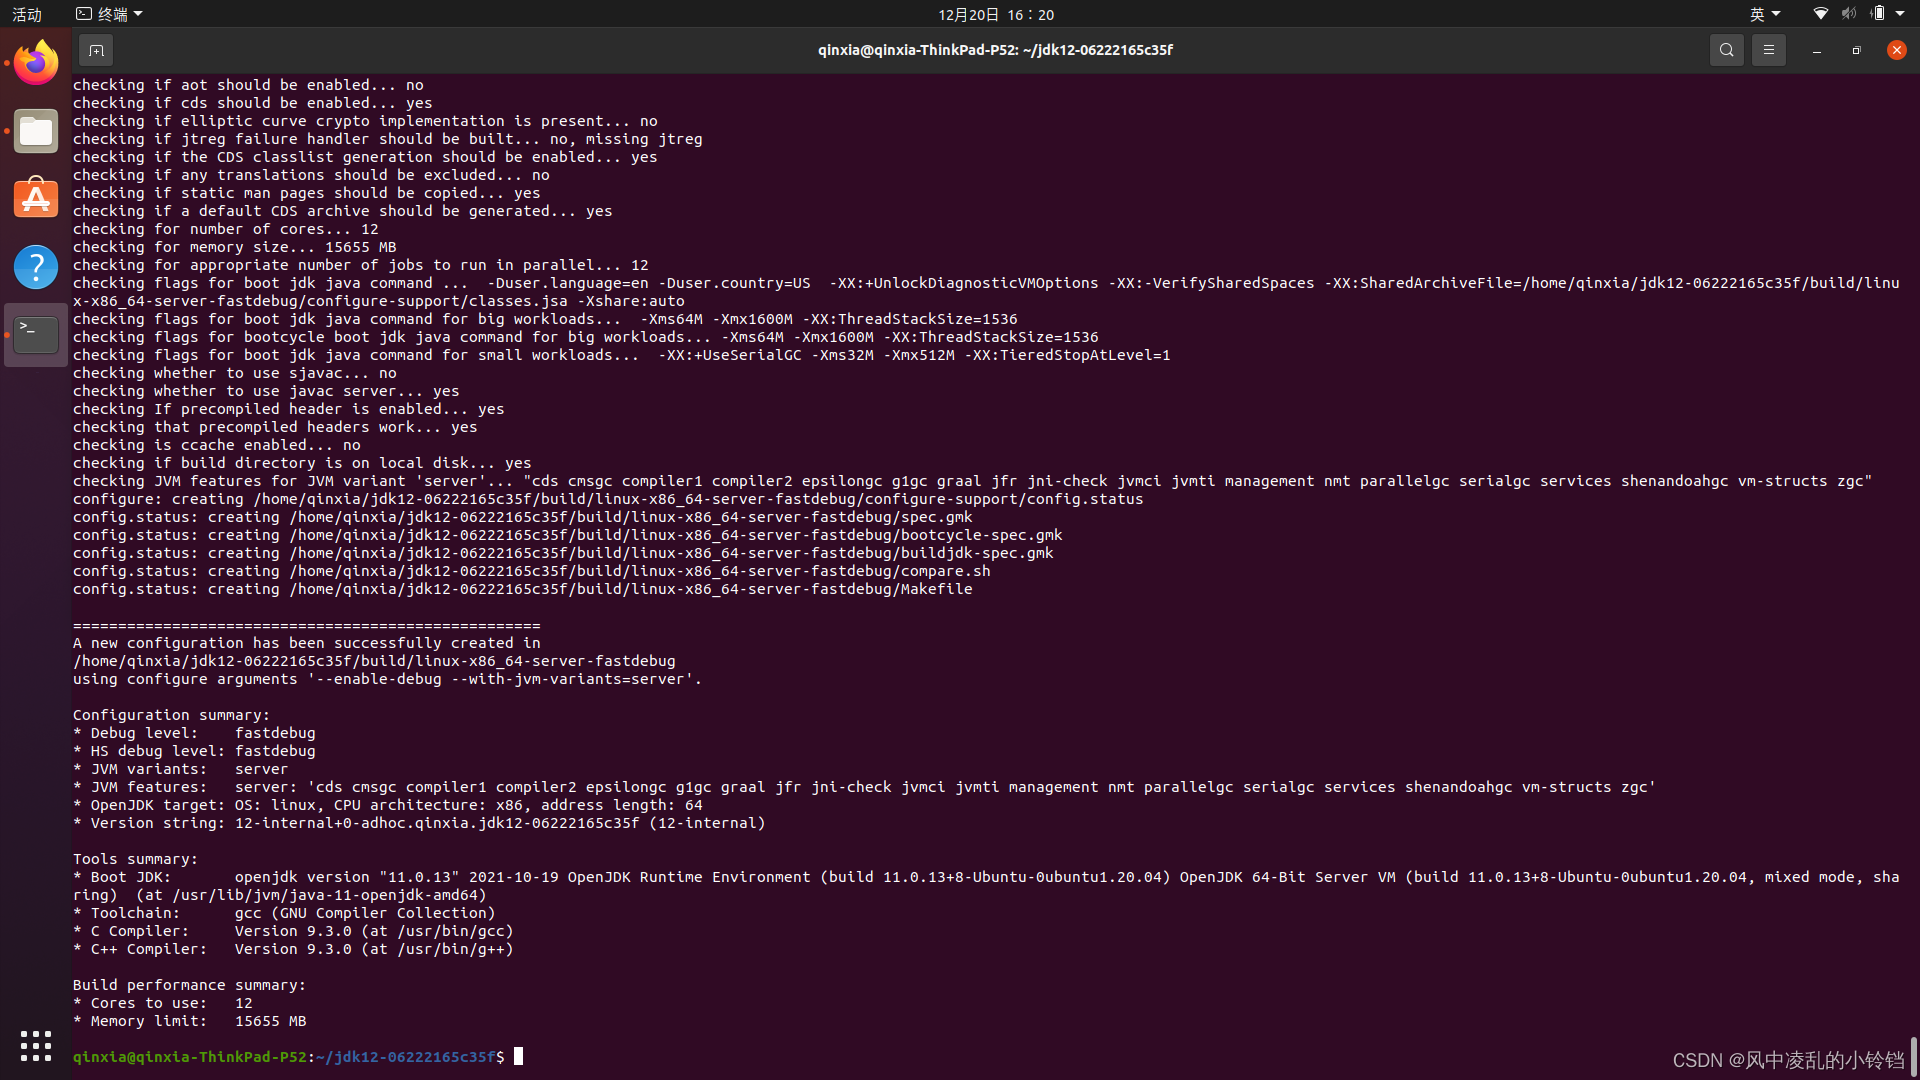Minimize the terminal window
The width and height of the screenshot is (1920, 1080).
tap(1816, 50)
